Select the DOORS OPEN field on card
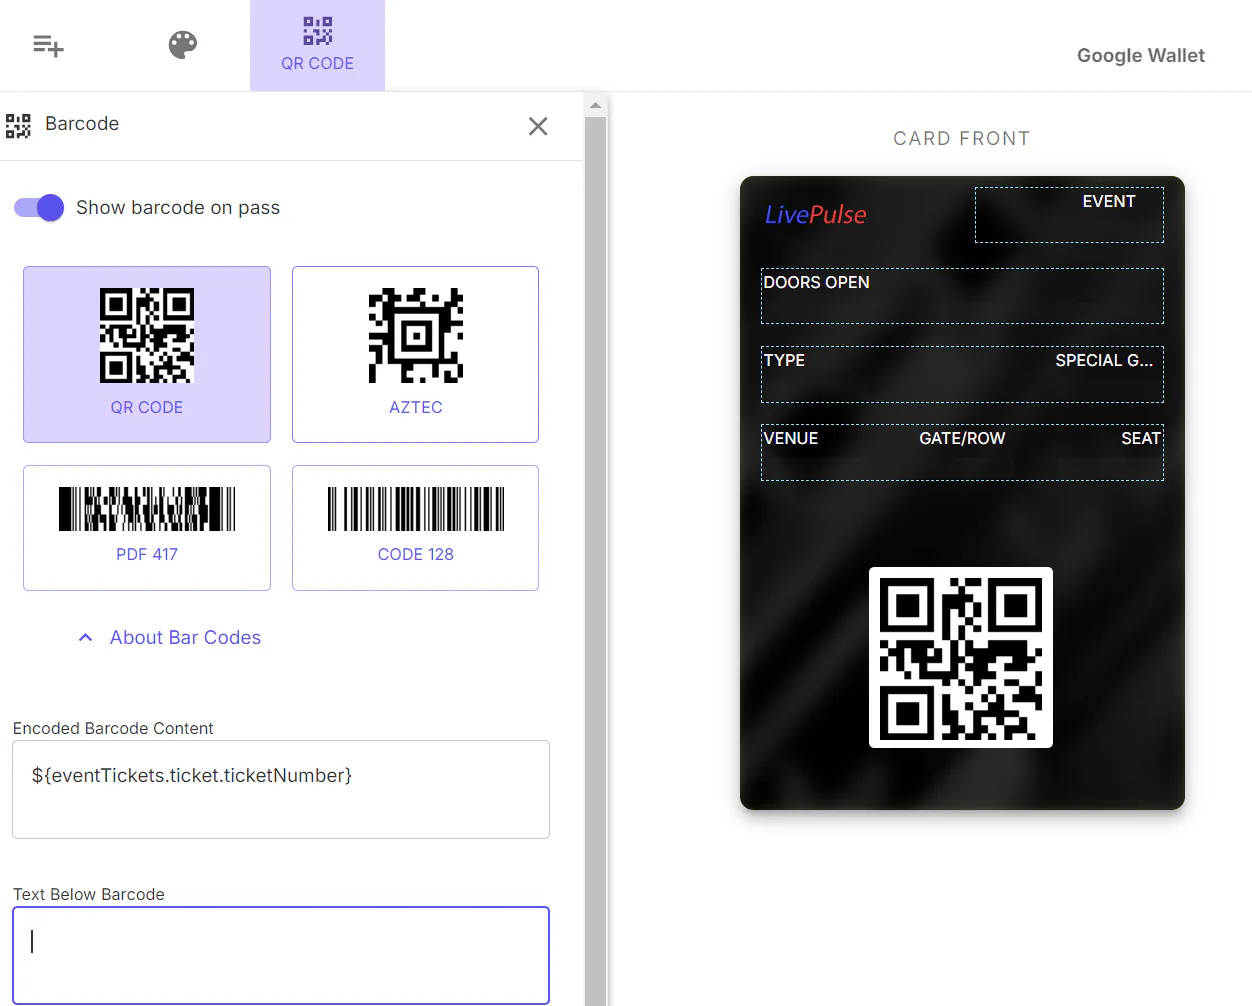This screenshot has height=1006, width=1252. point(962,295)
